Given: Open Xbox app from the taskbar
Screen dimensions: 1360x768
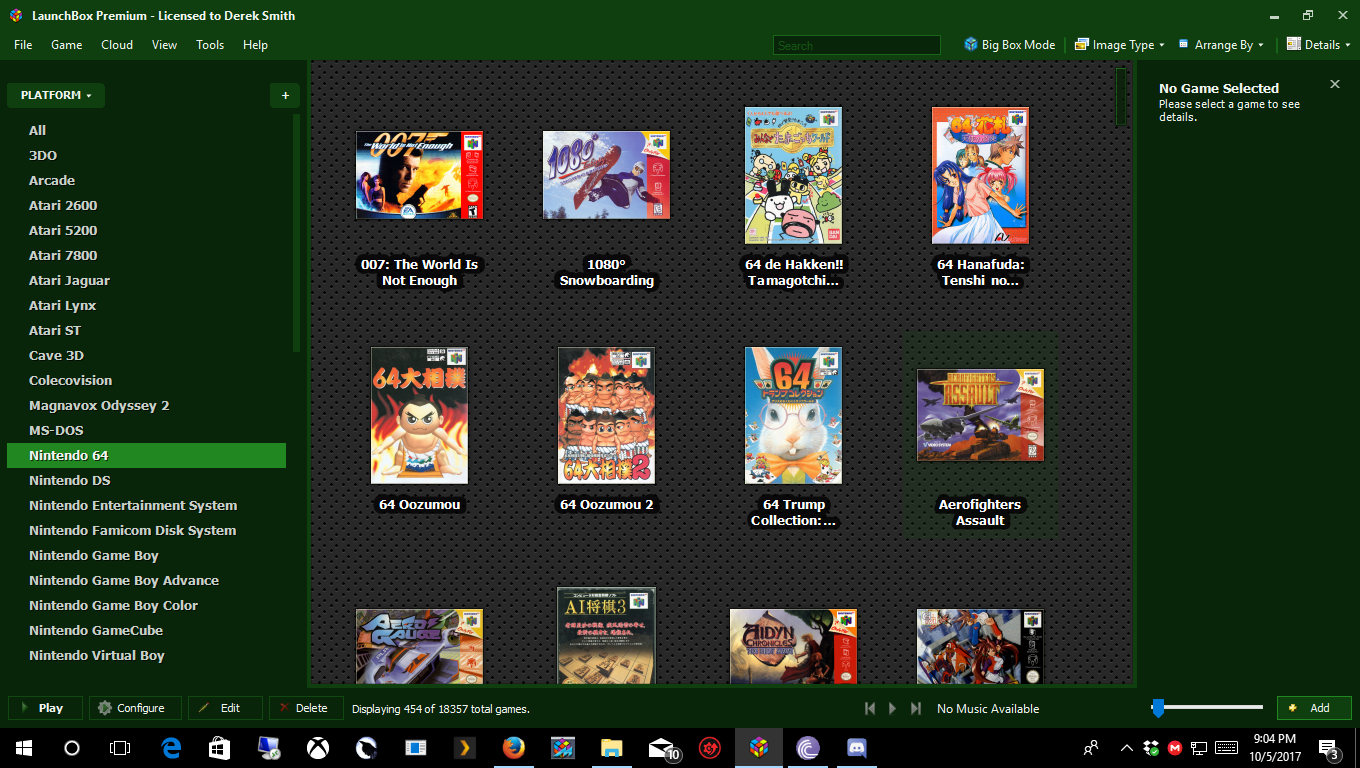Looking at the screenshot, I should [318, 747].
